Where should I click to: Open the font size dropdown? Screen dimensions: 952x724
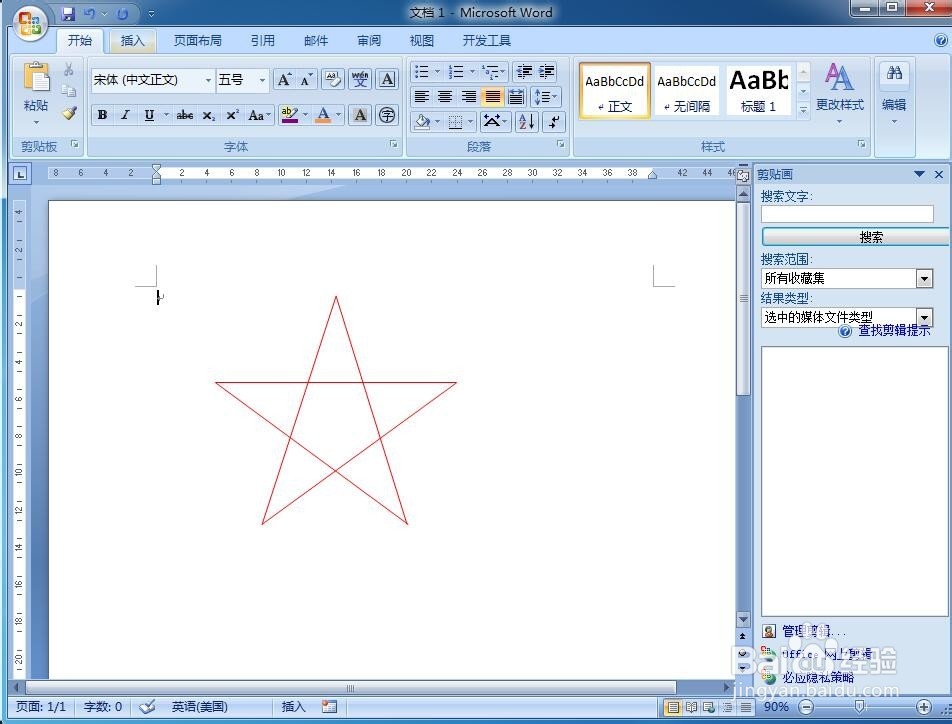pyautogui.click(x=262, y=80)
